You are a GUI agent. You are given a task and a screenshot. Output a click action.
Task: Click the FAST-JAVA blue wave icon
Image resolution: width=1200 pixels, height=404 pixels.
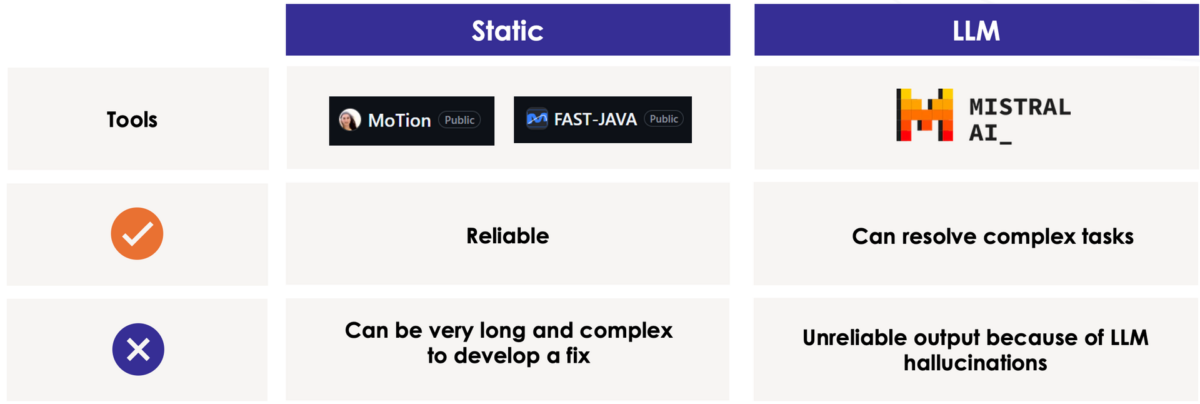(537, 119)
